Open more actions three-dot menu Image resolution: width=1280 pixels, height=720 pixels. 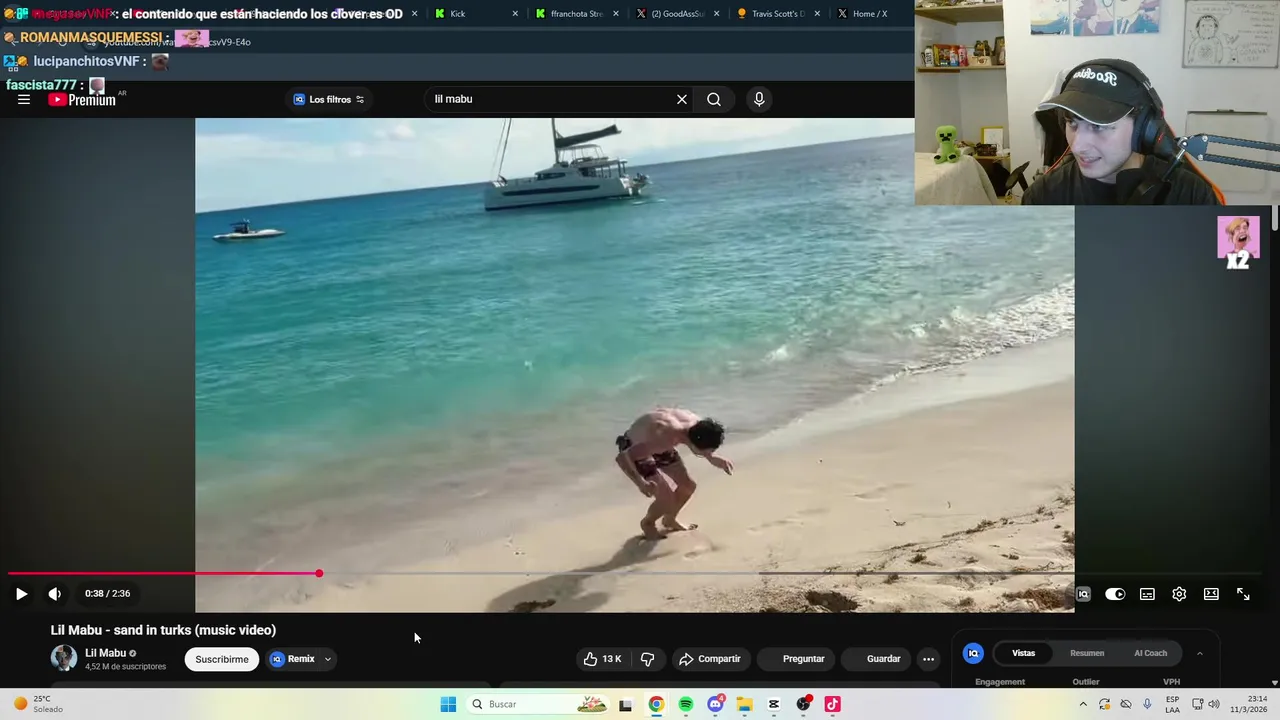click(928, 659)
